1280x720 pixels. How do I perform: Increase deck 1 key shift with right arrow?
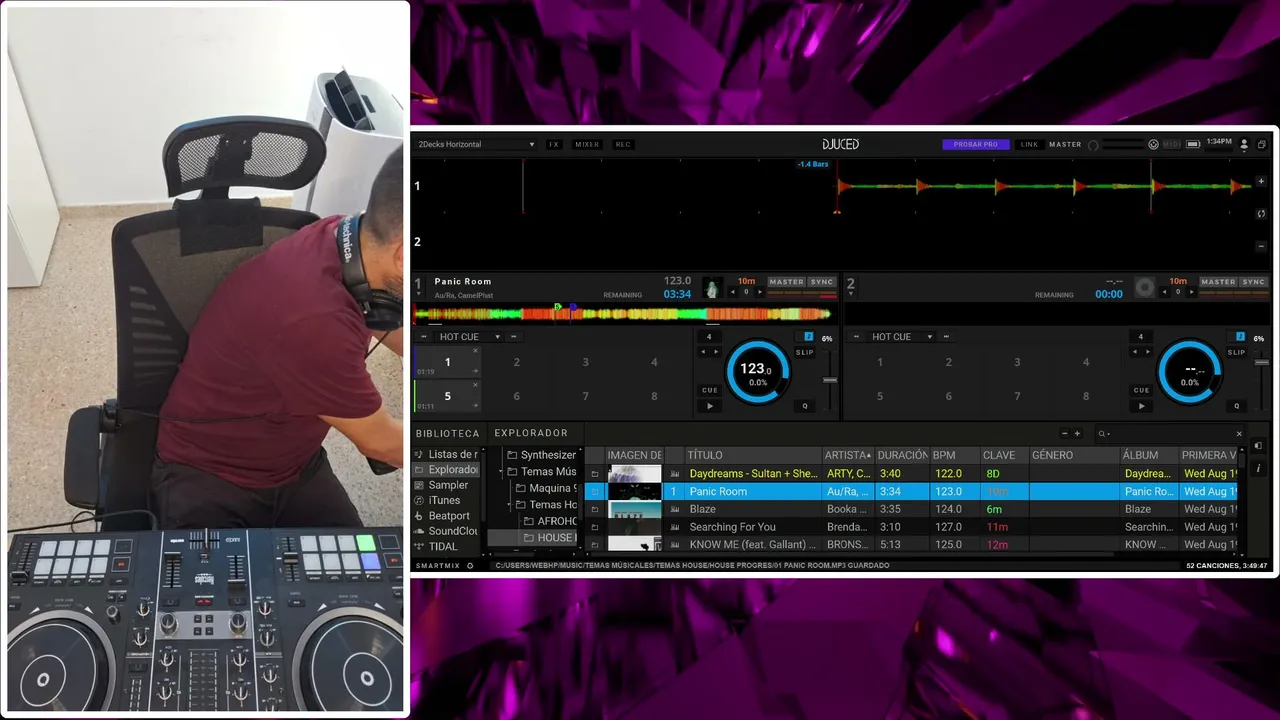click(x=760, y=292)
